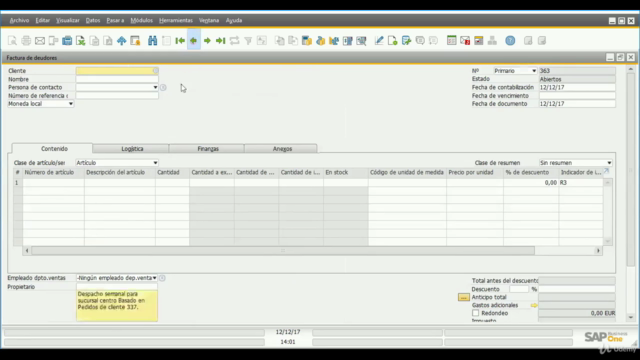Click the Cliente selection circle button
This screenshot has width=640, height=360.
click(x=155, y=71)
